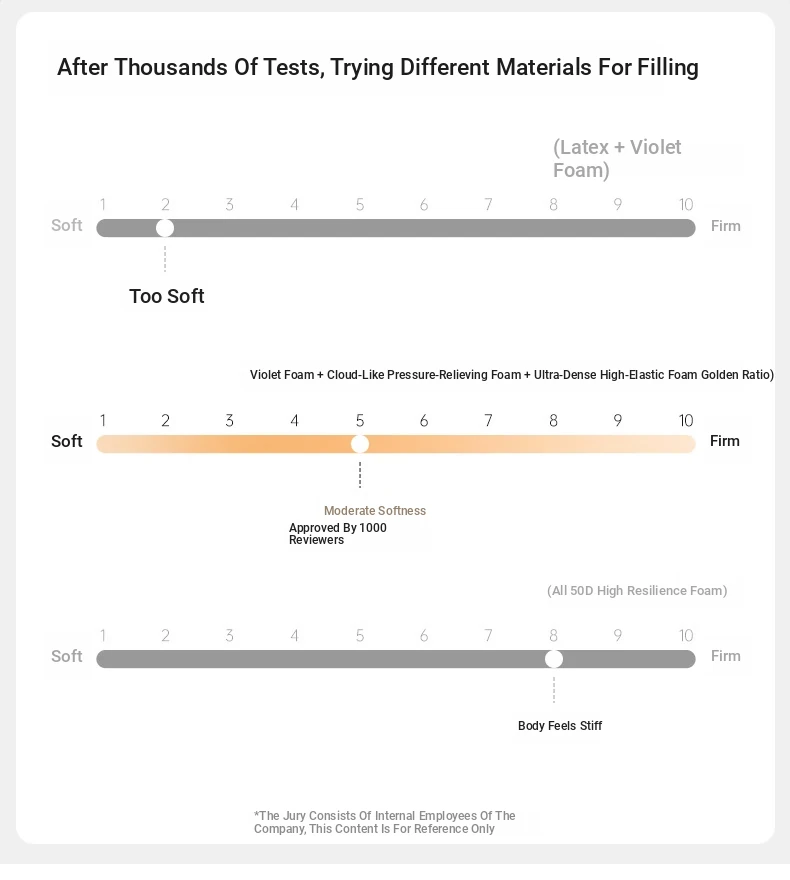The image size is (790, 880).
Task: Click the white knob on the orange slider
Action: pyautogui.click(x=360, y=444)
